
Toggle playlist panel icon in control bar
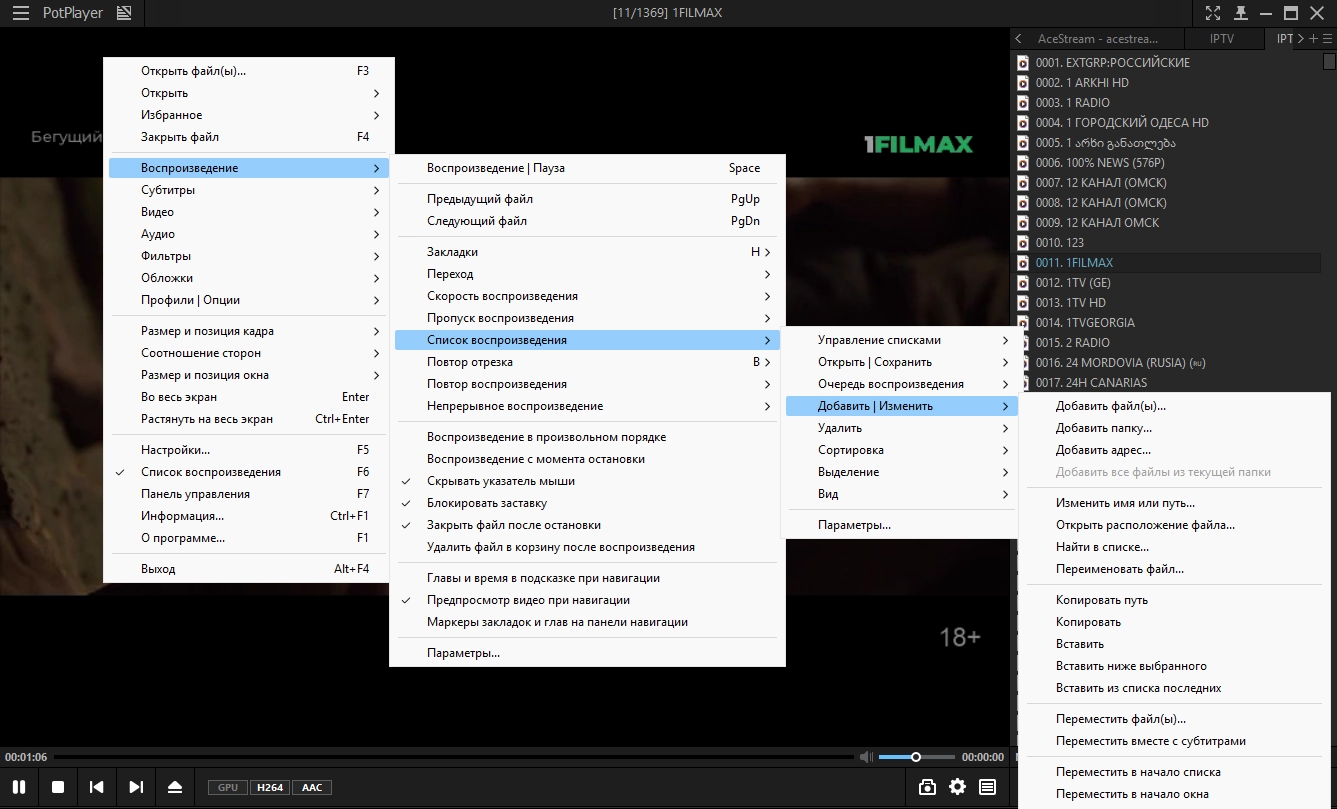[987, 787]
